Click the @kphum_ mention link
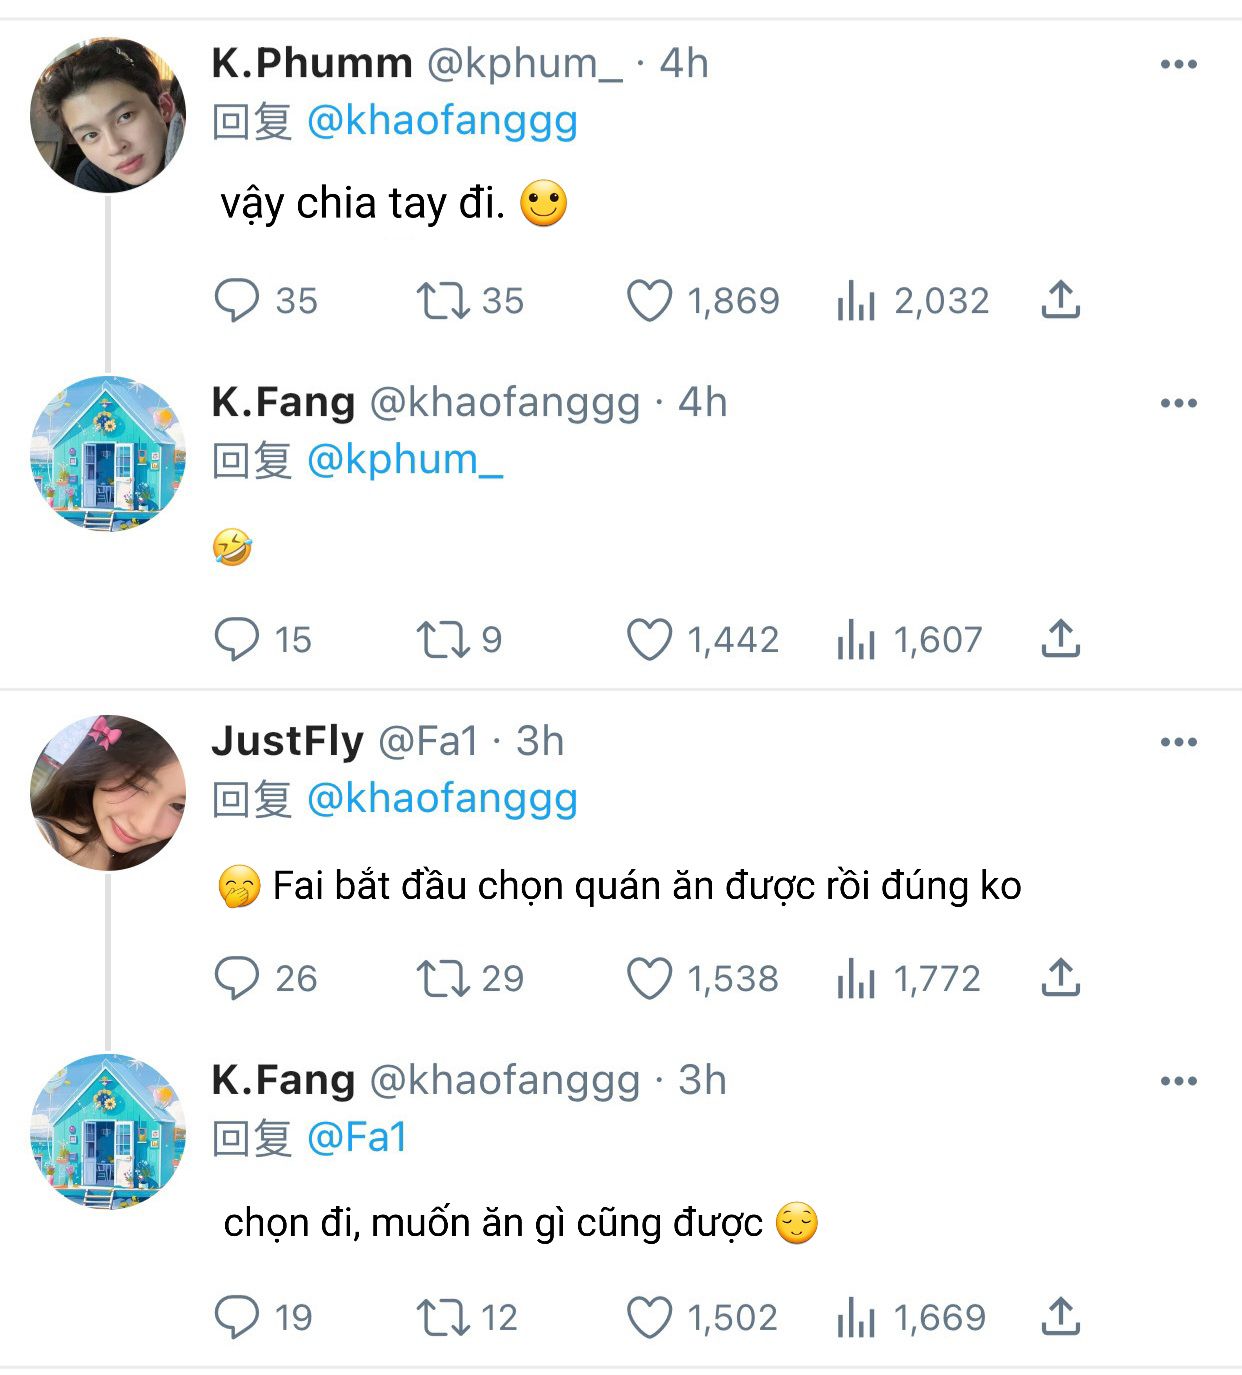 pyautogui.click(x=404, y=460)
